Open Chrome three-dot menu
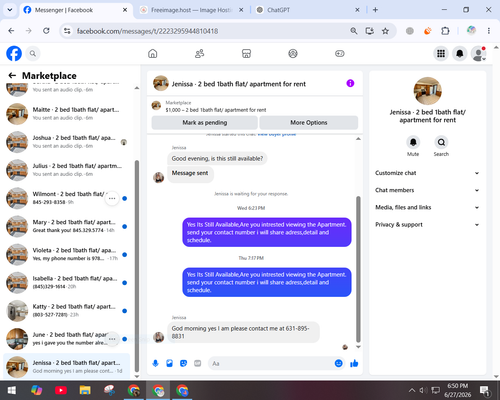This screenshot has height=400, width=500. click(x=489, y=31)
